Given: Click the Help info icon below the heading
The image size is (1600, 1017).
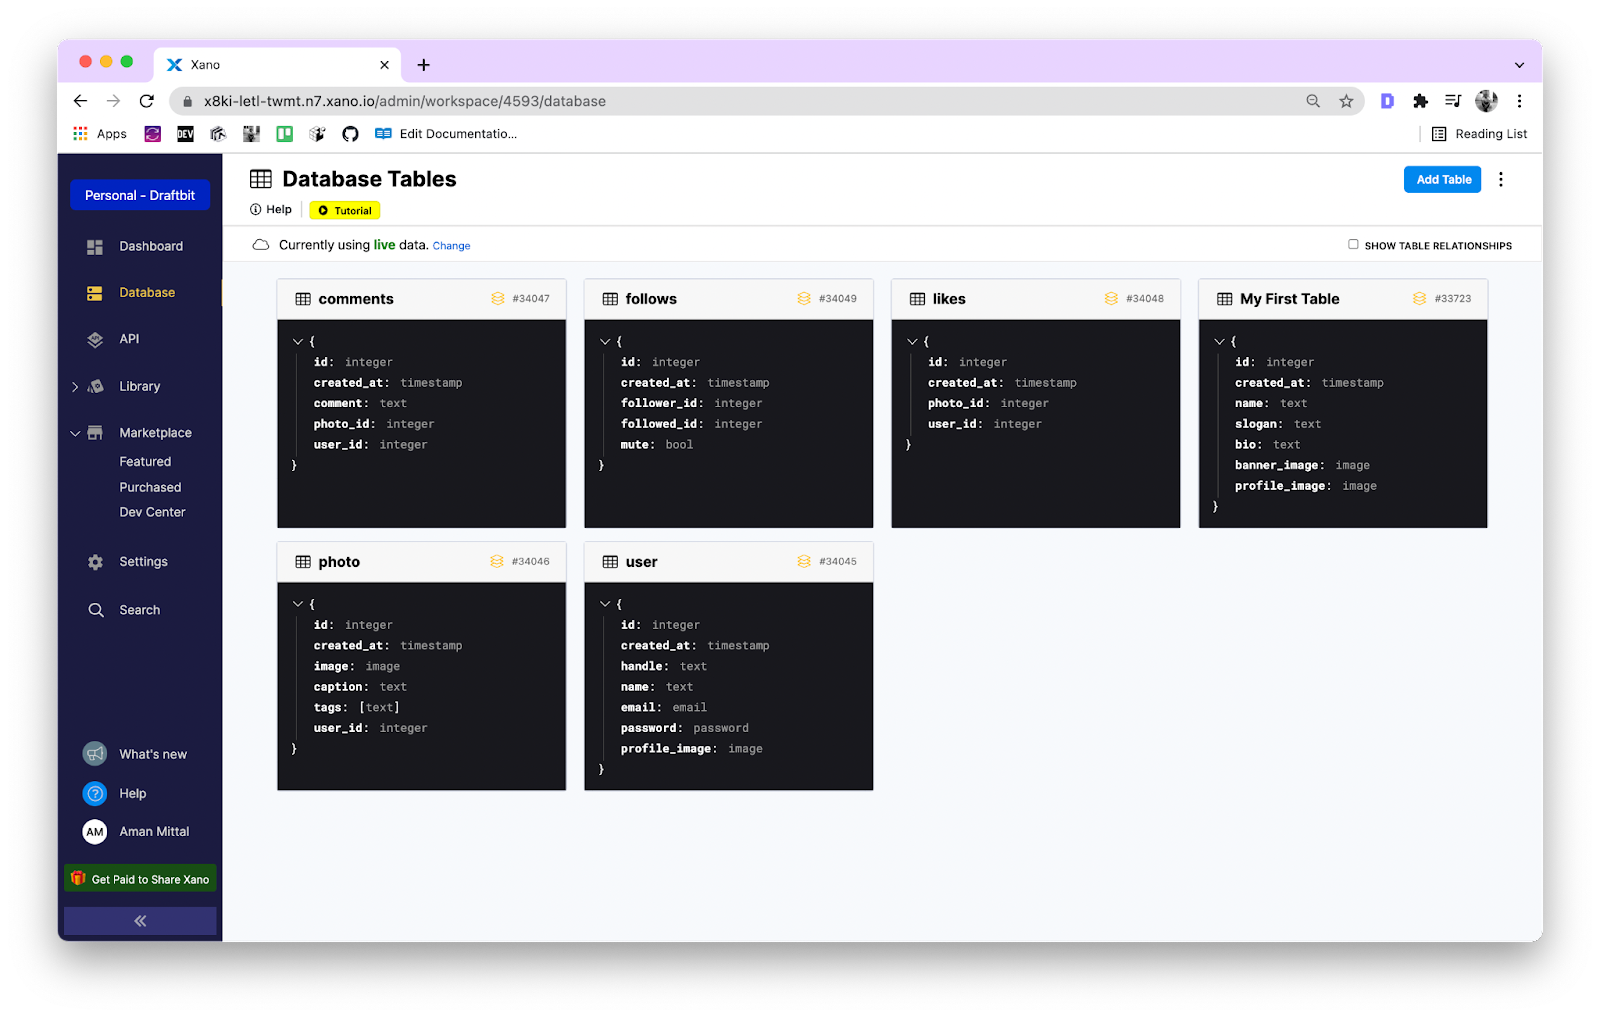Looking at the screenshot, I should [255, 209].
